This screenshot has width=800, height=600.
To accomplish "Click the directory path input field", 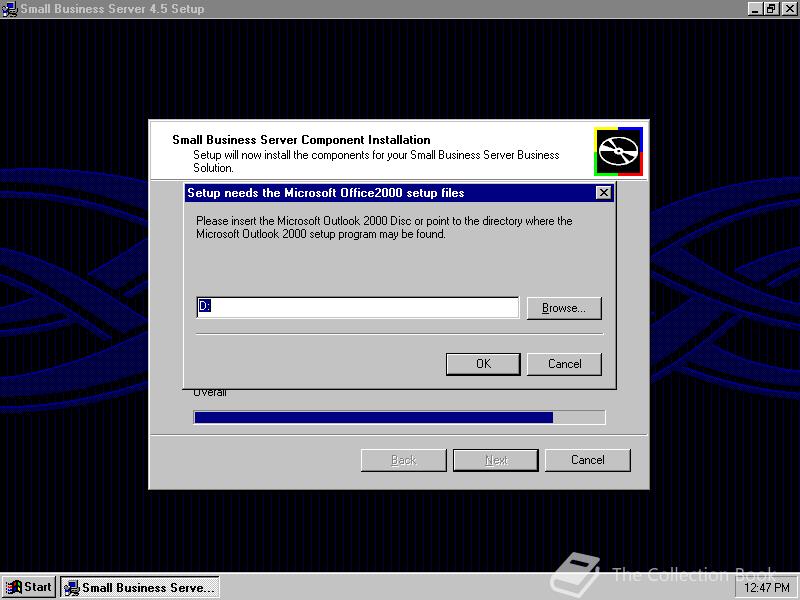I will click(x=358, y=307).
